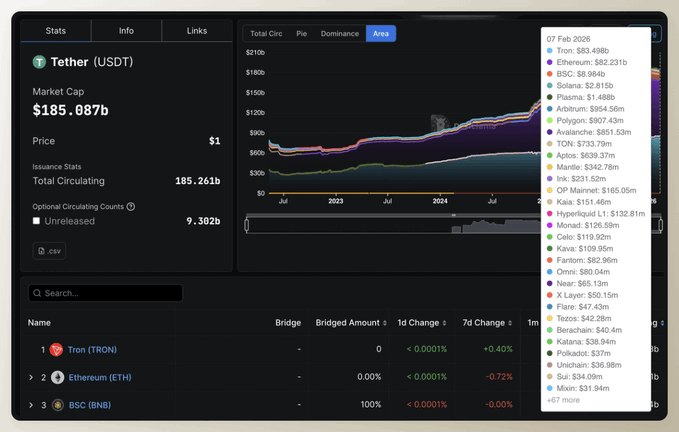The image size is (679, 432).
Task: Expand the Ethereum (ETH) row
Action: [31, 377]
